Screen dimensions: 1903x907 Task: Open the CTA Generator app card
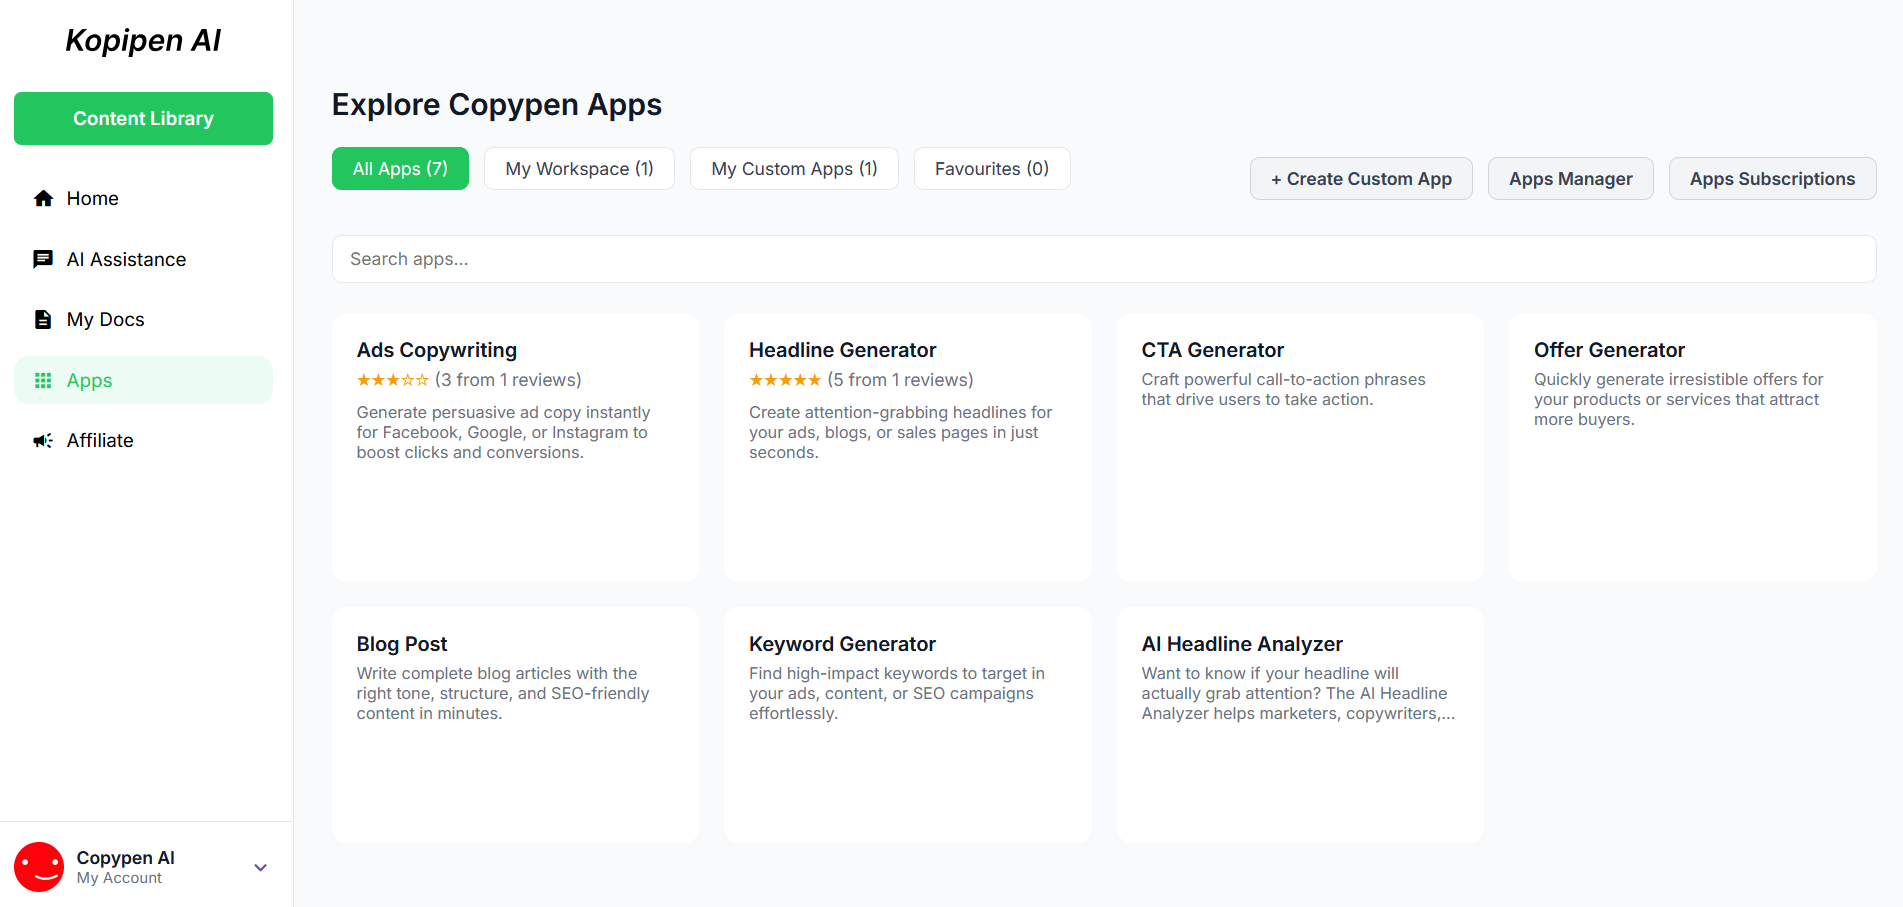click(x=1299, y=447)
